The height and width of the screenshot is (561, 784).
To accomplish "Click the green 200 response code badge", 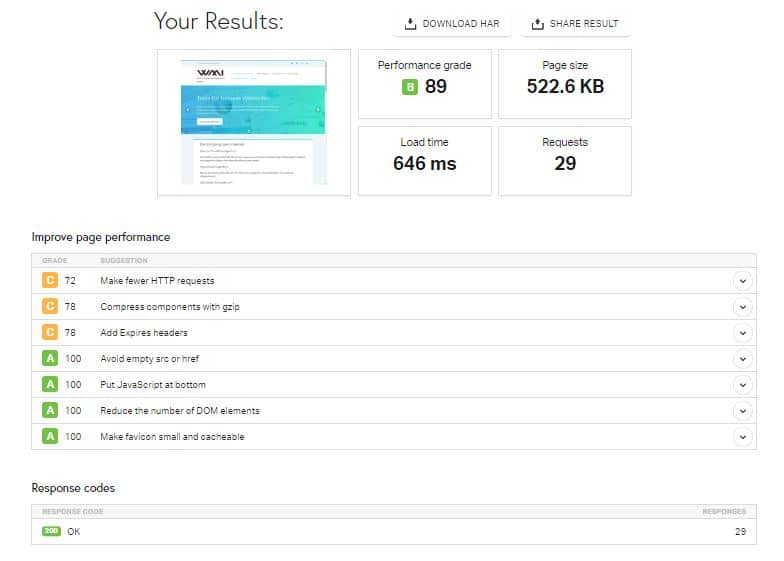I will [51, 531].
